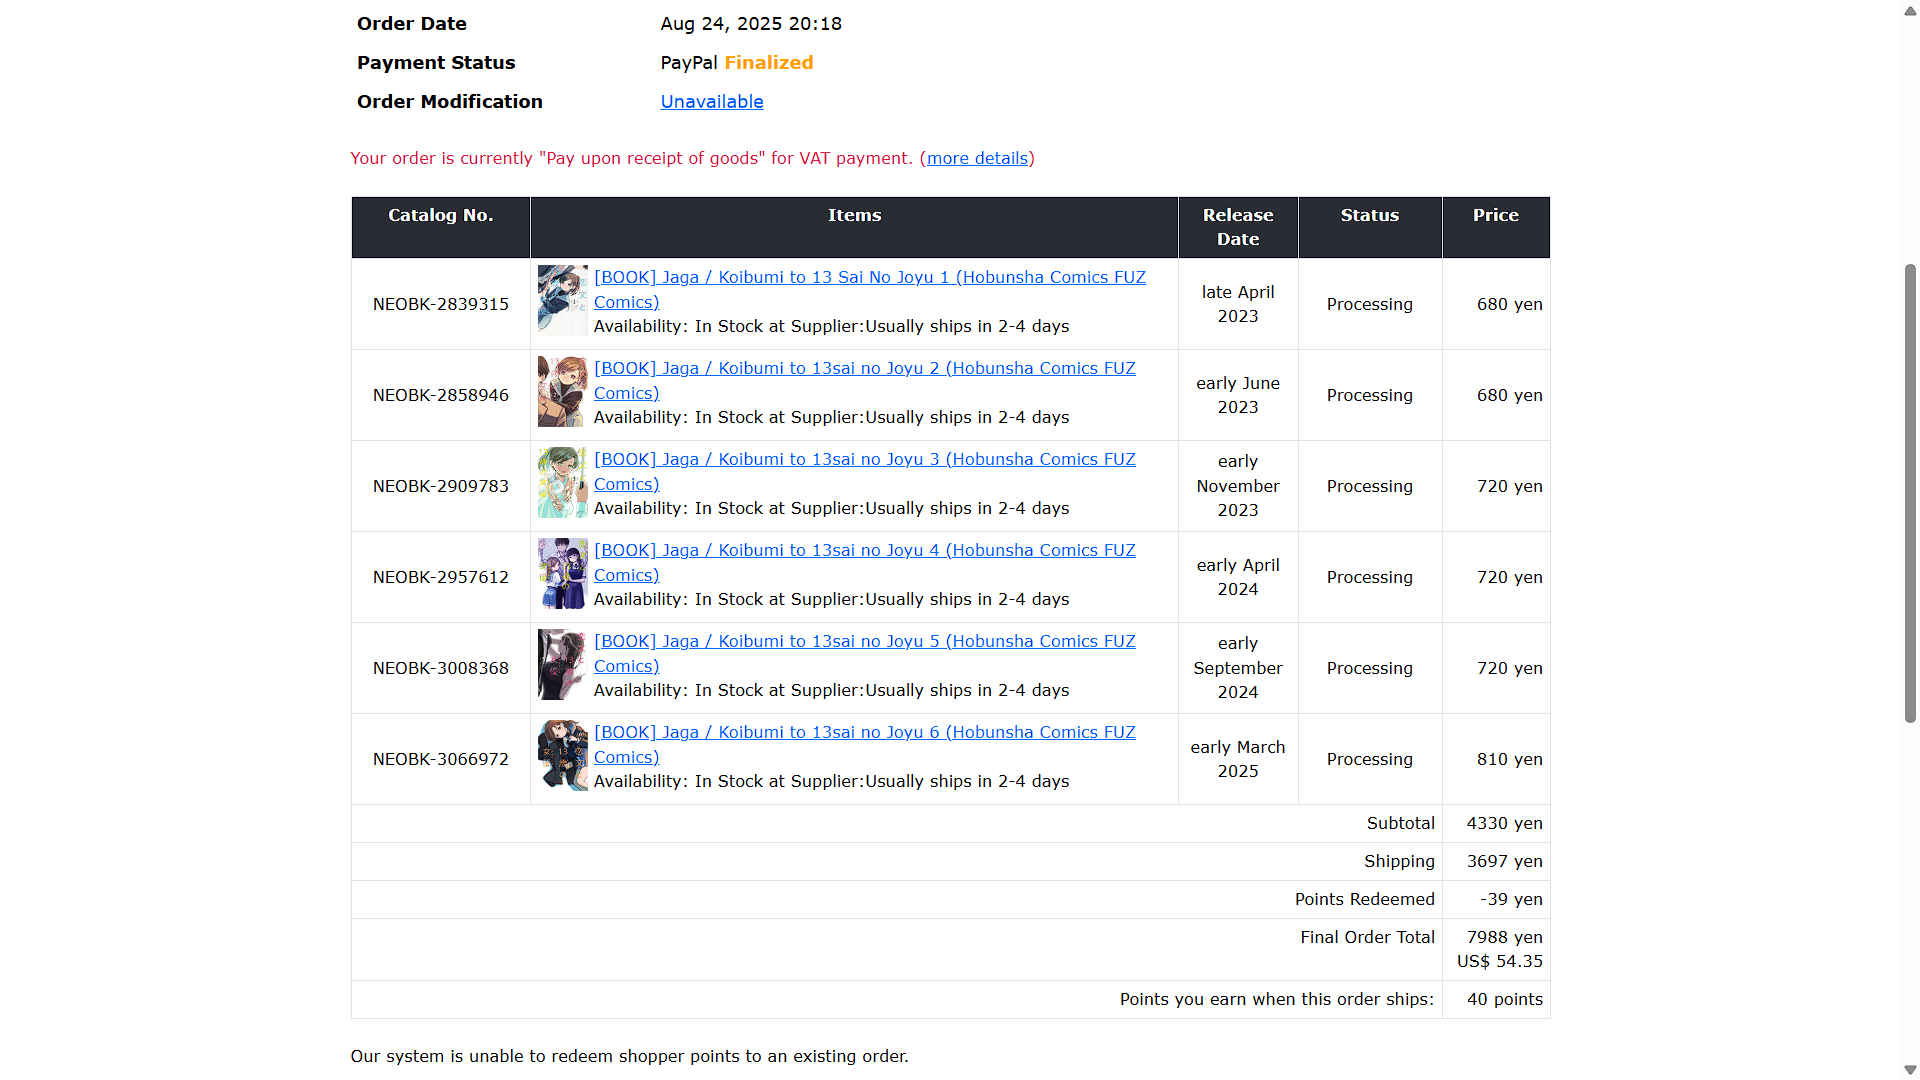Click the scrollbar up arrow
Screen dimensions: 1920x1080
1910,11
